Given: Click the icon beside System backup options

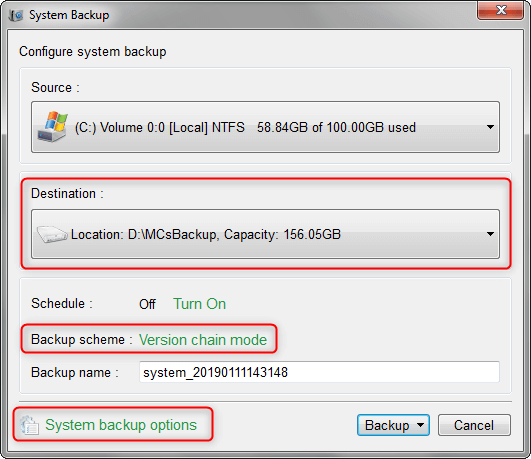Looking at the screenshot, I should pyautogui.click(x=29, y=425).
